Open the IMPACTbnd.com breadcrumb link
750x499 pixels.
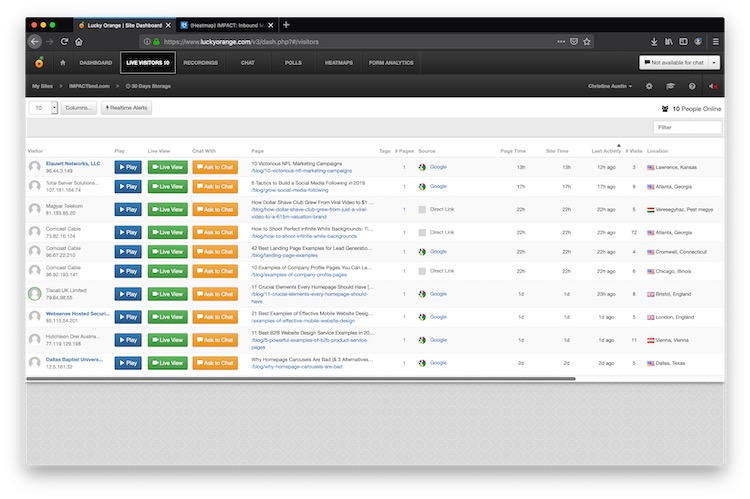tap(89, 86)
